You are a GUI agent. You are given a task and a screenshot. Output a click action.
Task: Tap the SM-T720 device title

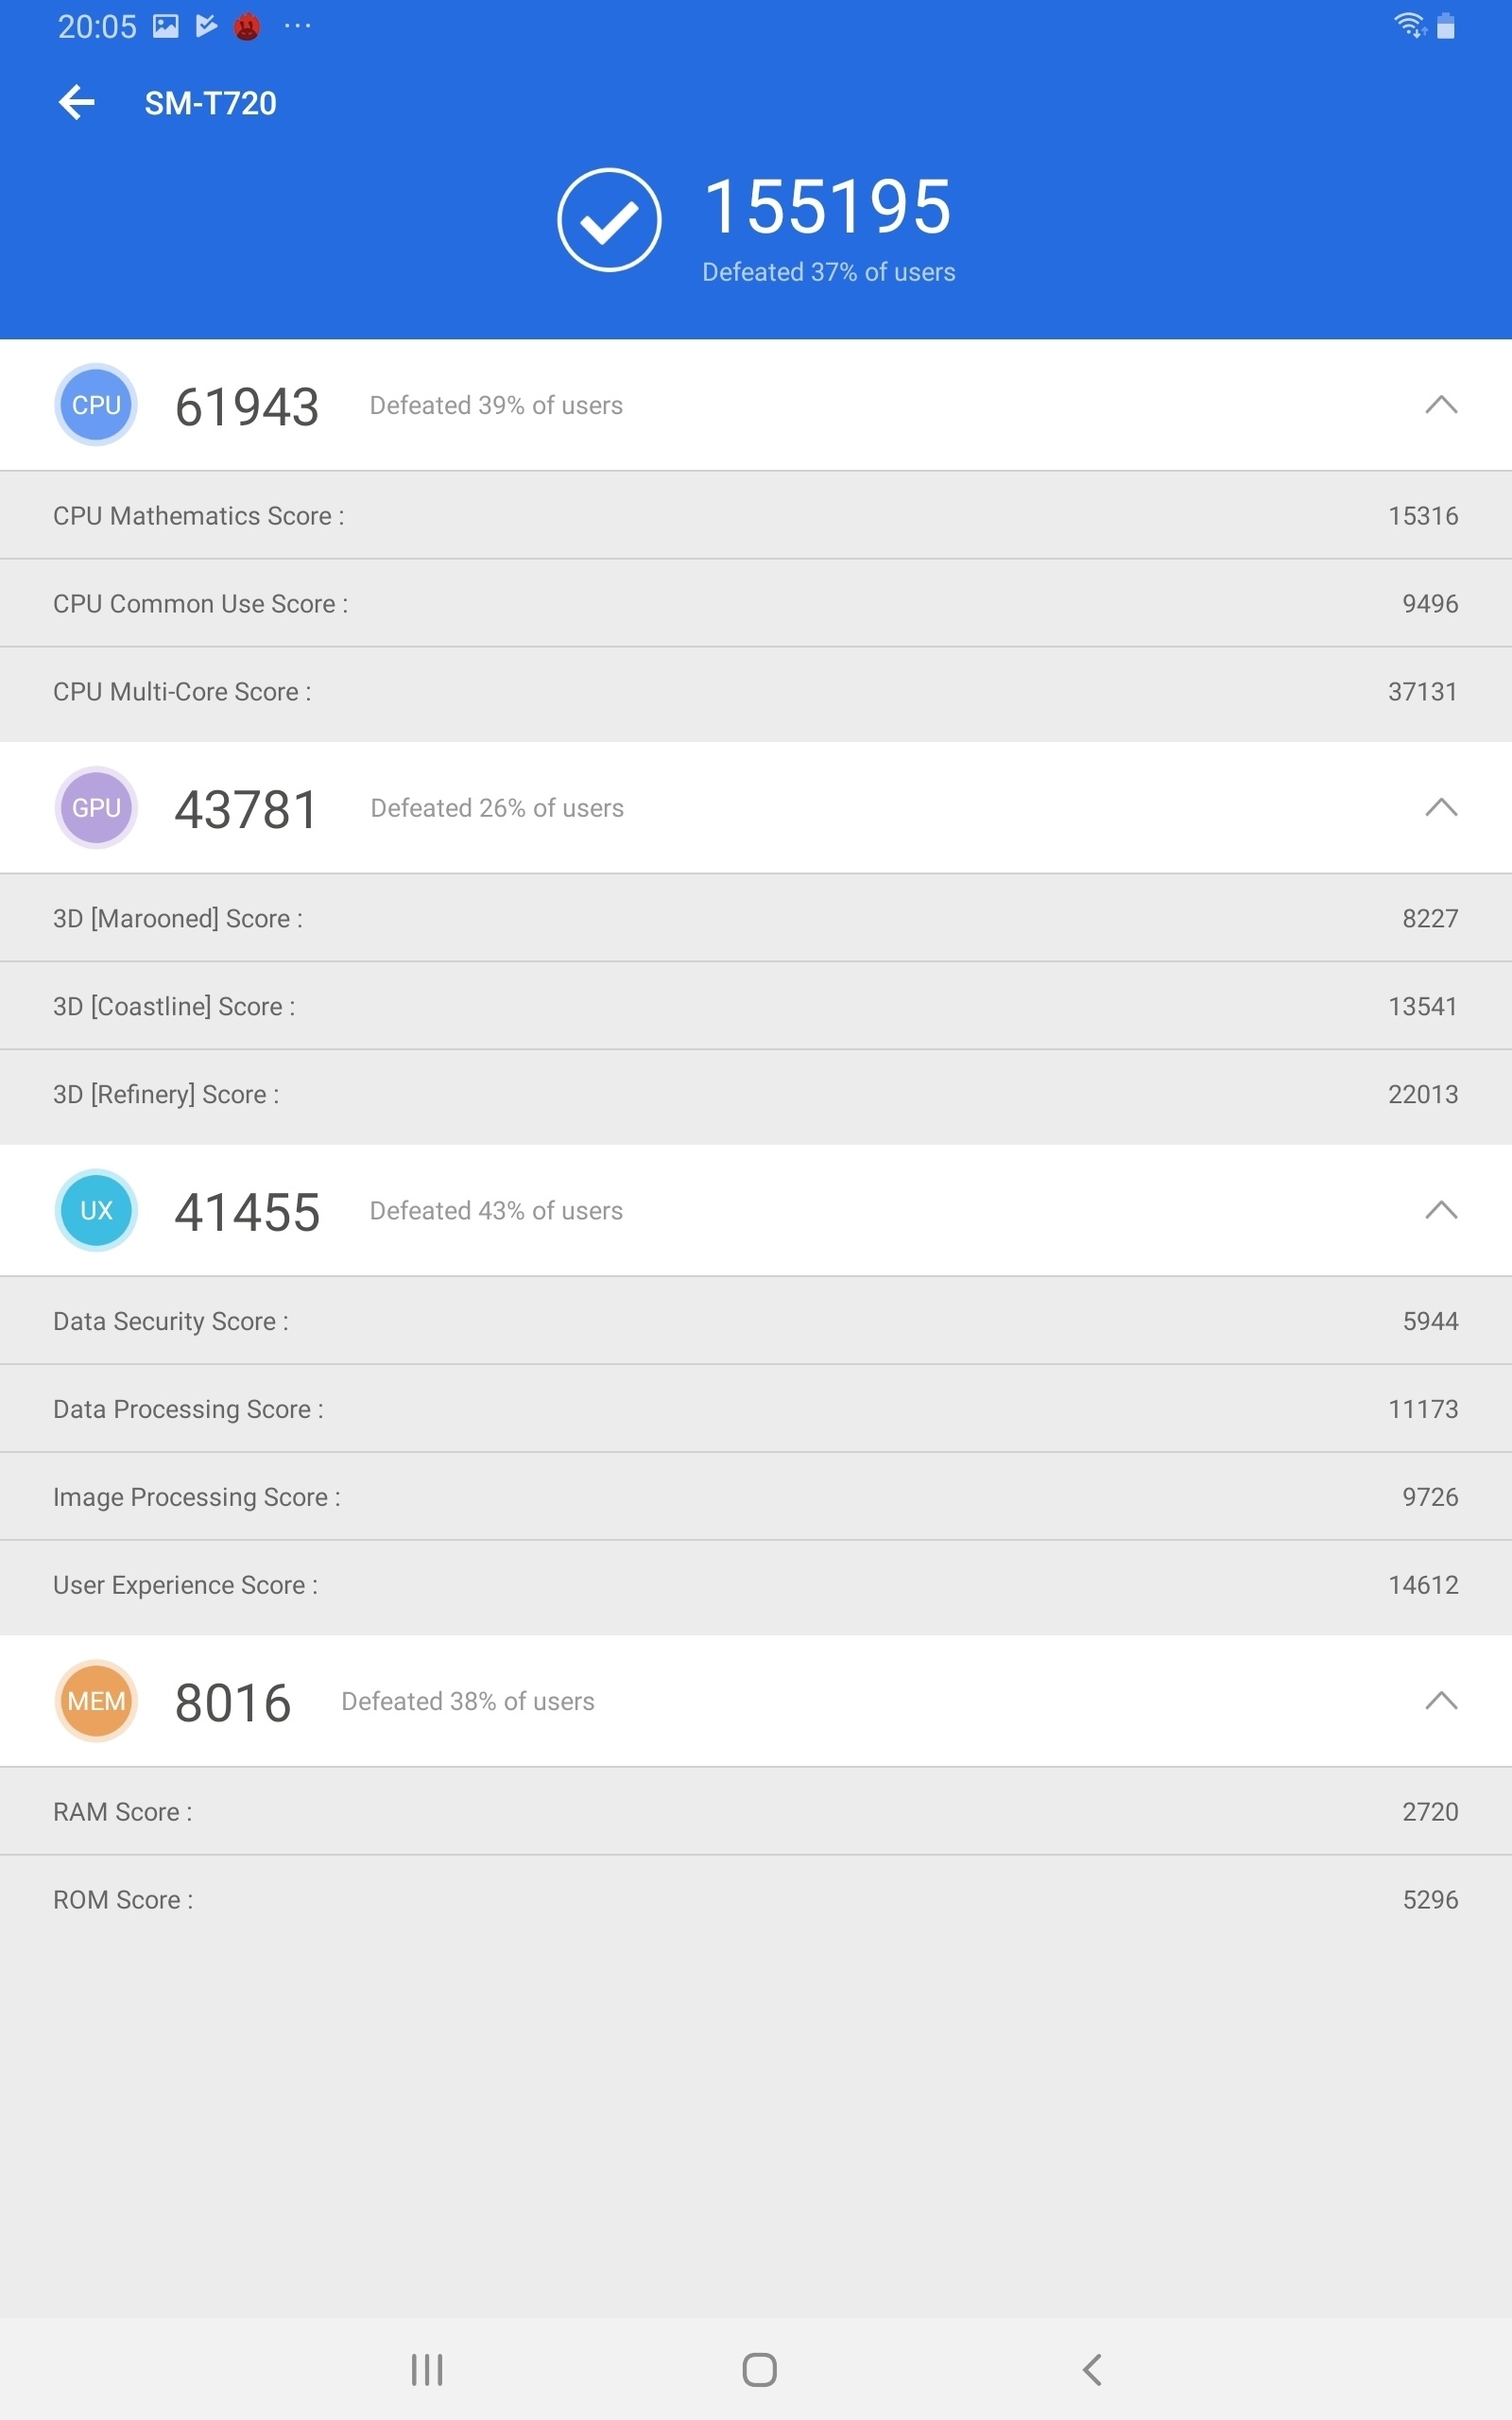[x=210, y=103]
